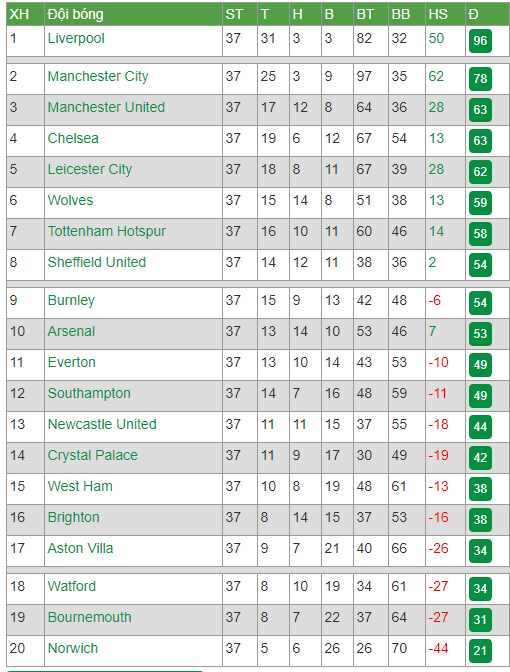Open the Burnley team link
510x672 pixels.
71,300
